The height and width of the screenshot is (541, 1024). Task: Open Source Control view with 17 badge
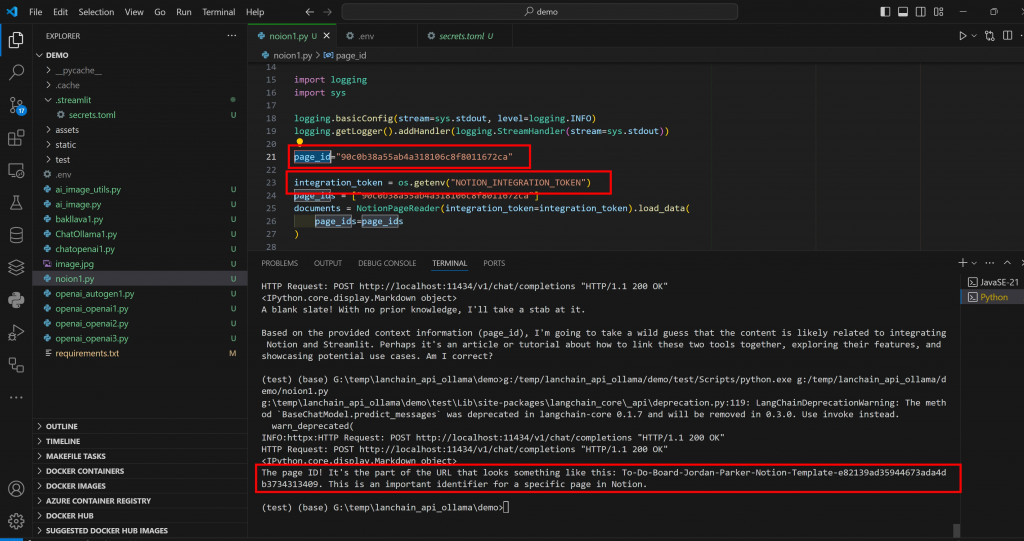[x=16, y=105]
